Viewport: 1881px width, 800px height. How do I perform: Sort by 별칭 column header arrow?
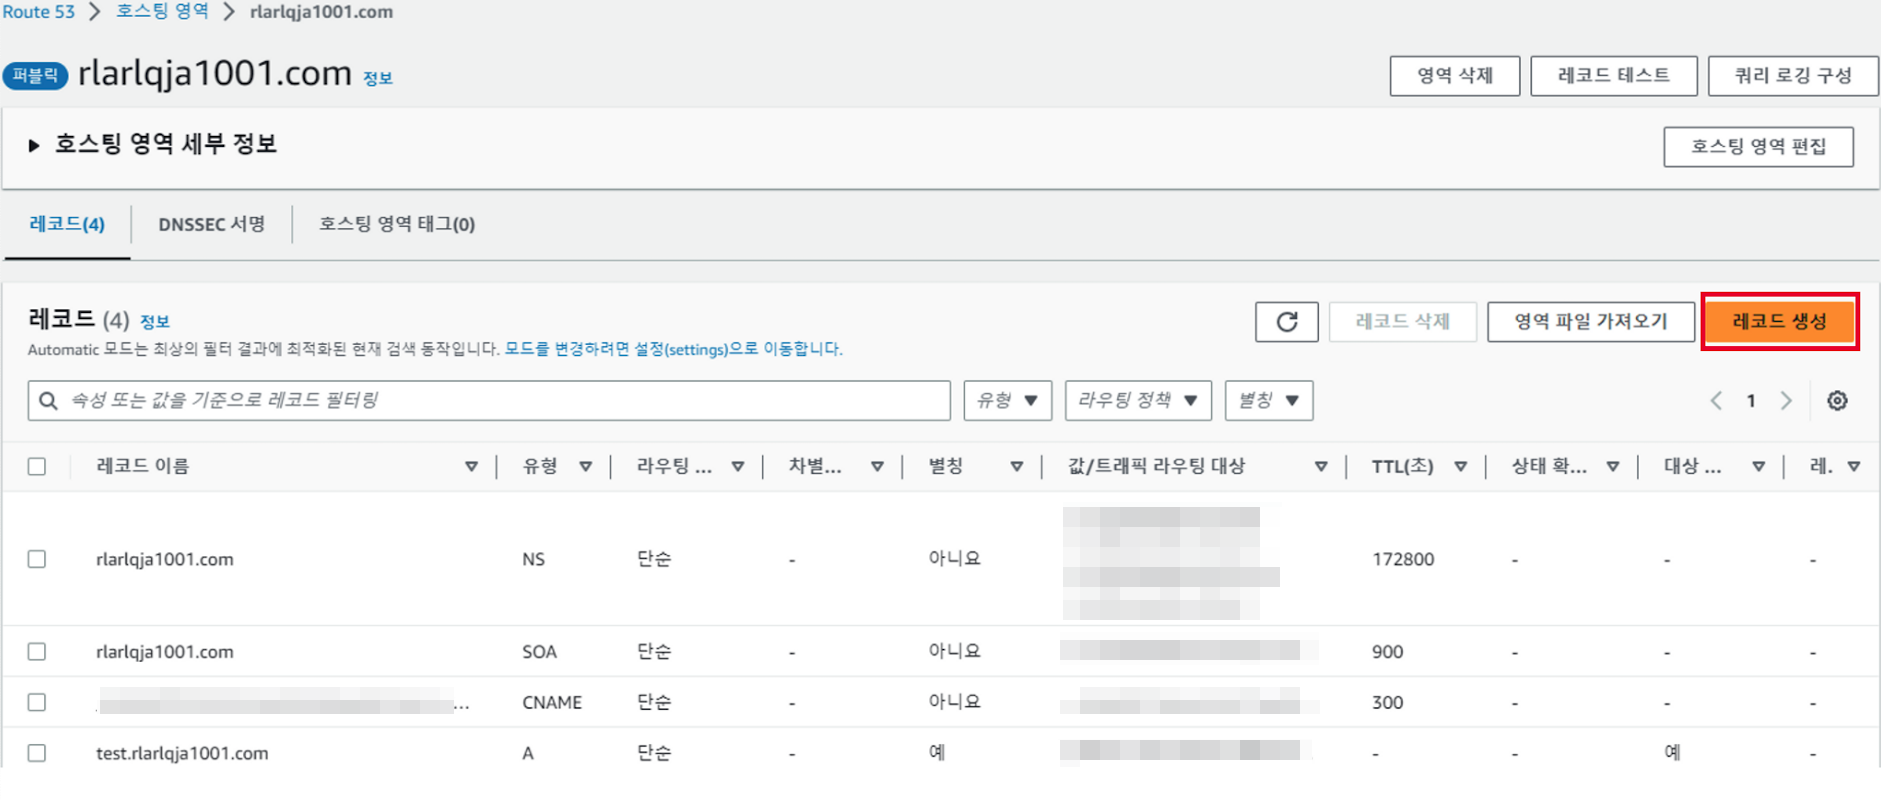pyautogui.click(x=1016, y=467)
